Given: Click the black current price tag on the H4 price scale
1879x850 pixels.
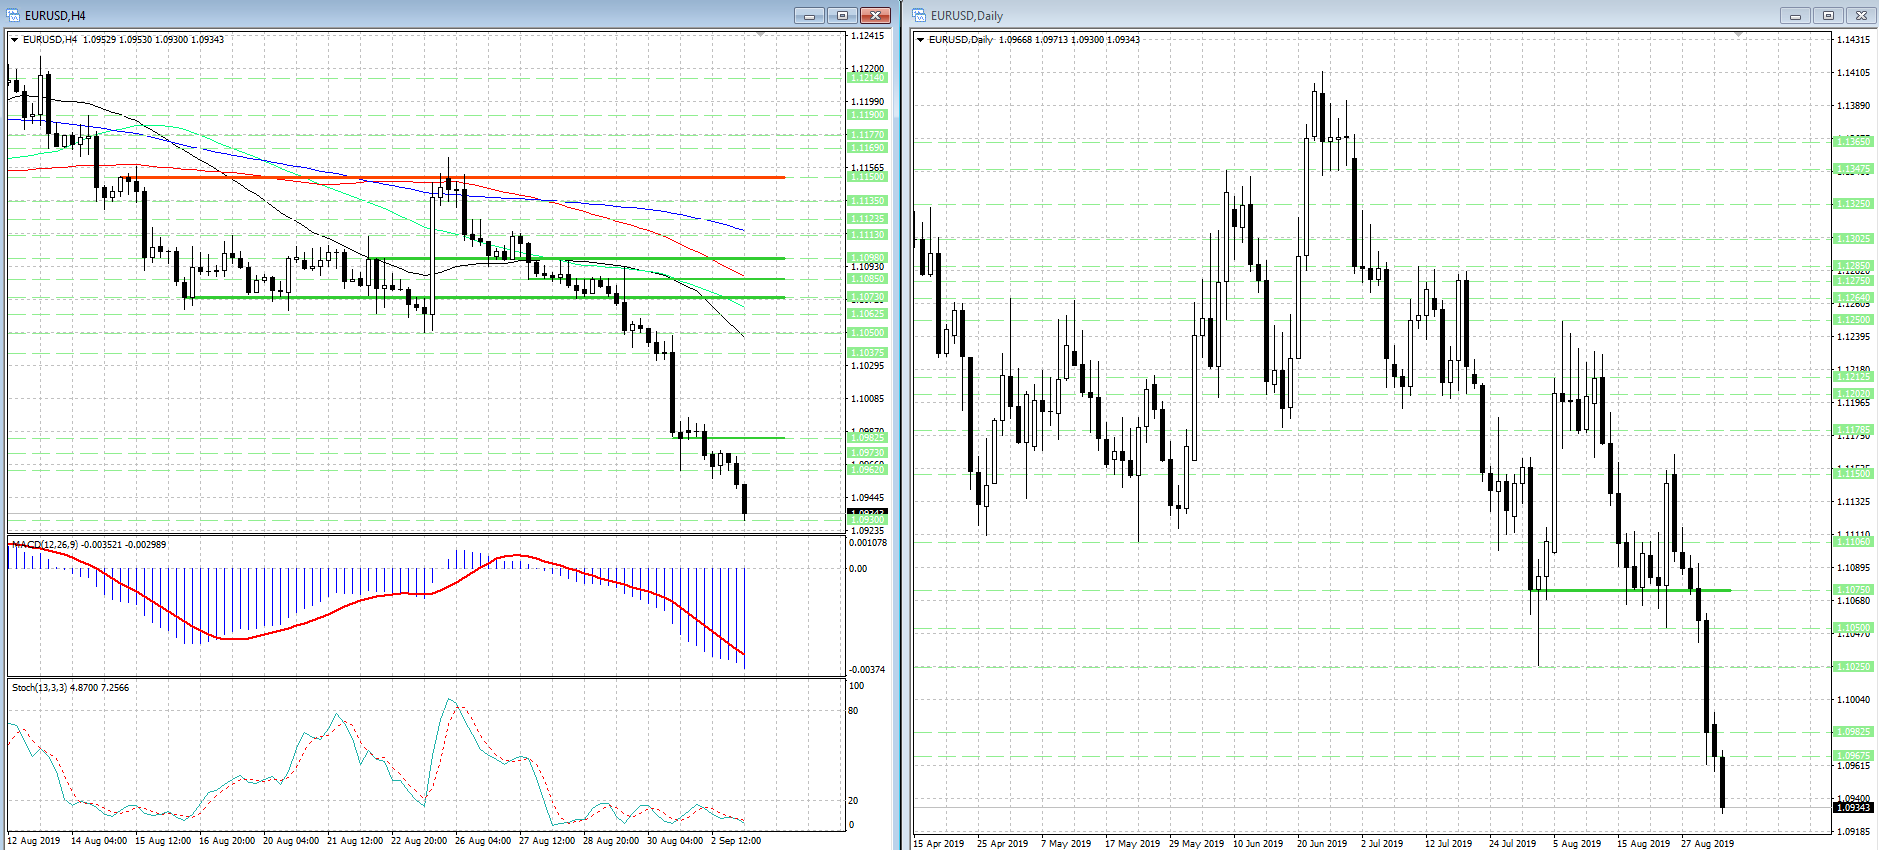Looking at the screenshot, I should pos(867,513).
